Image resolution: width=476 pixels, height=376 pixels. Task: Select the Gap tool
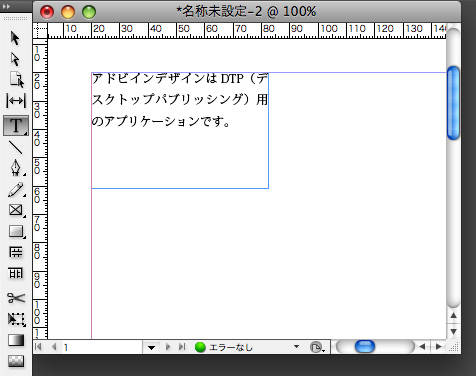pos(16,100)
